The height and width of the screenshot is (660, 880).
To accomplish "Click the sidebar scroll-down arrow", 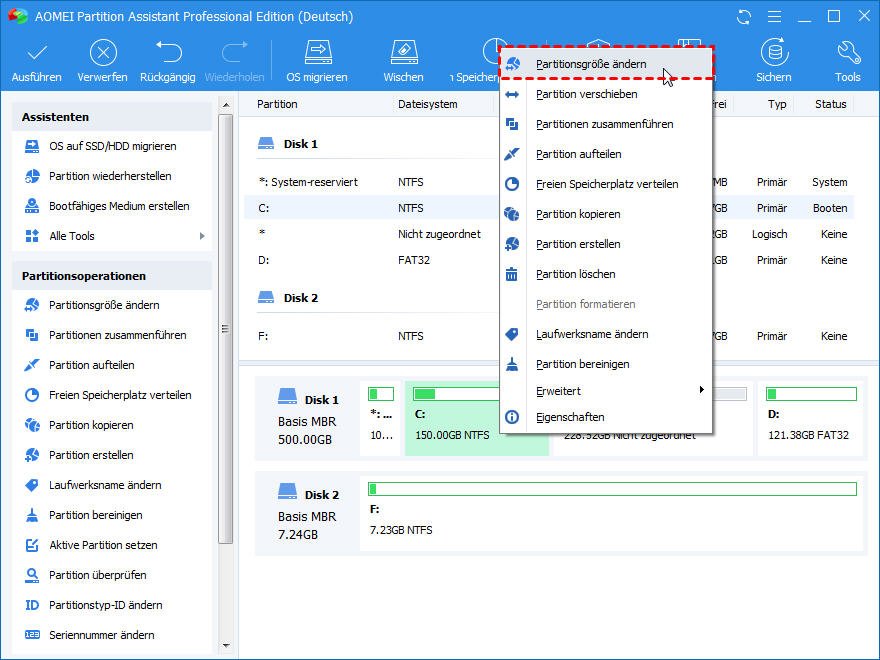I will click(x=226, y=646).
